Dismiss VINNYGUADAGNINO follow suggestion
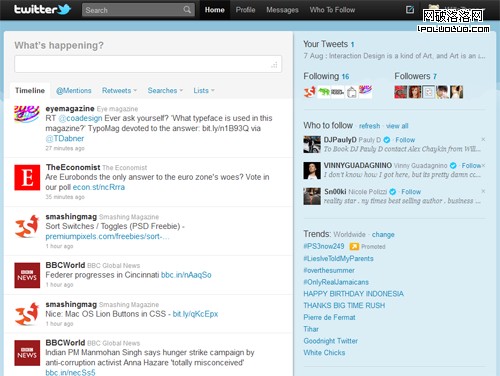500x376 pixels. point(483,165)
